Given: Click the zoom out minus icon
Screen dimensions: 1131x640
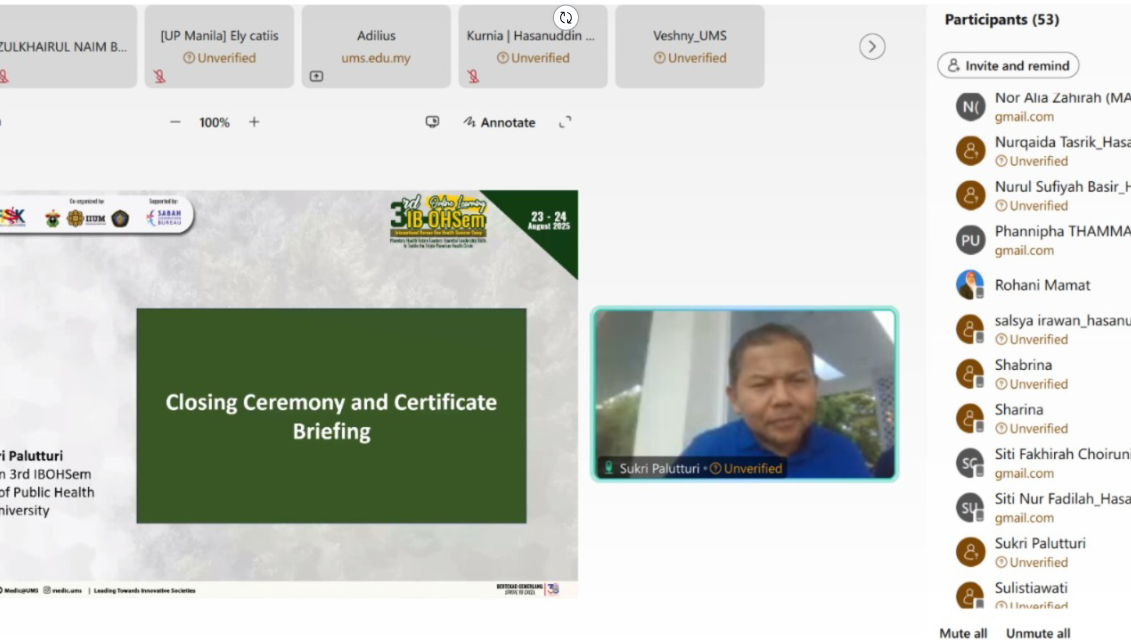Looking at the screenshot, I should tap(175, 122).
